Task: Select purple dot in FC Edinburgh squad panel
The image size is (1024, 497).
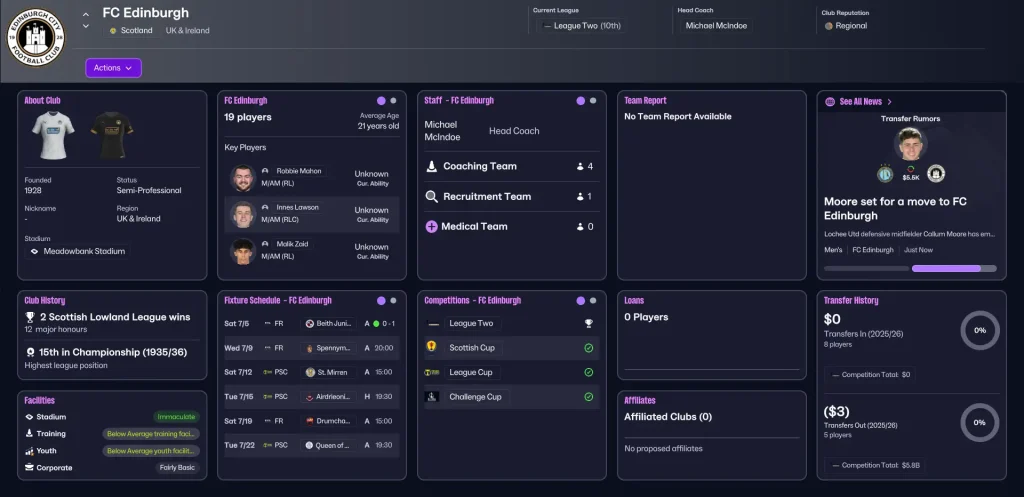Action: (381, 101)
